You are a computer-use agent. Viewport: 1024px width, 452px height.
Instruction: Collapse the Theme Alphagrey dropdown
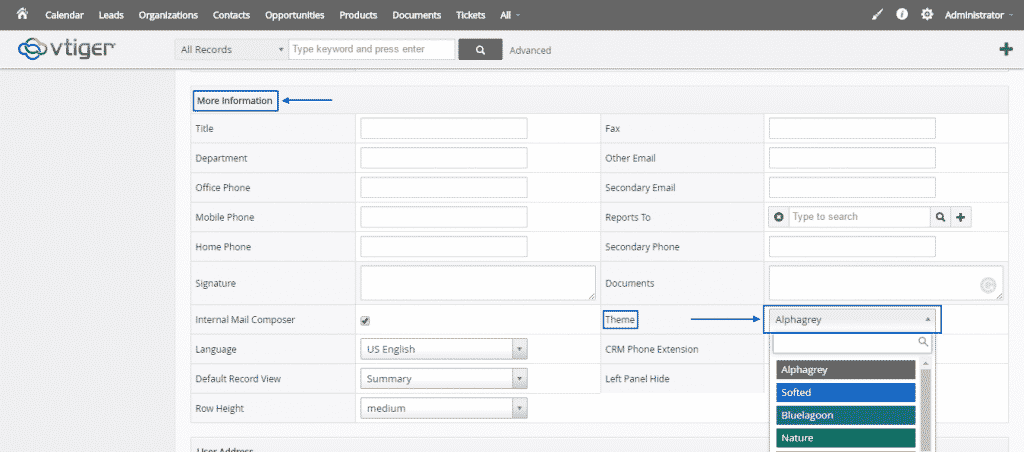pos(852,320)
